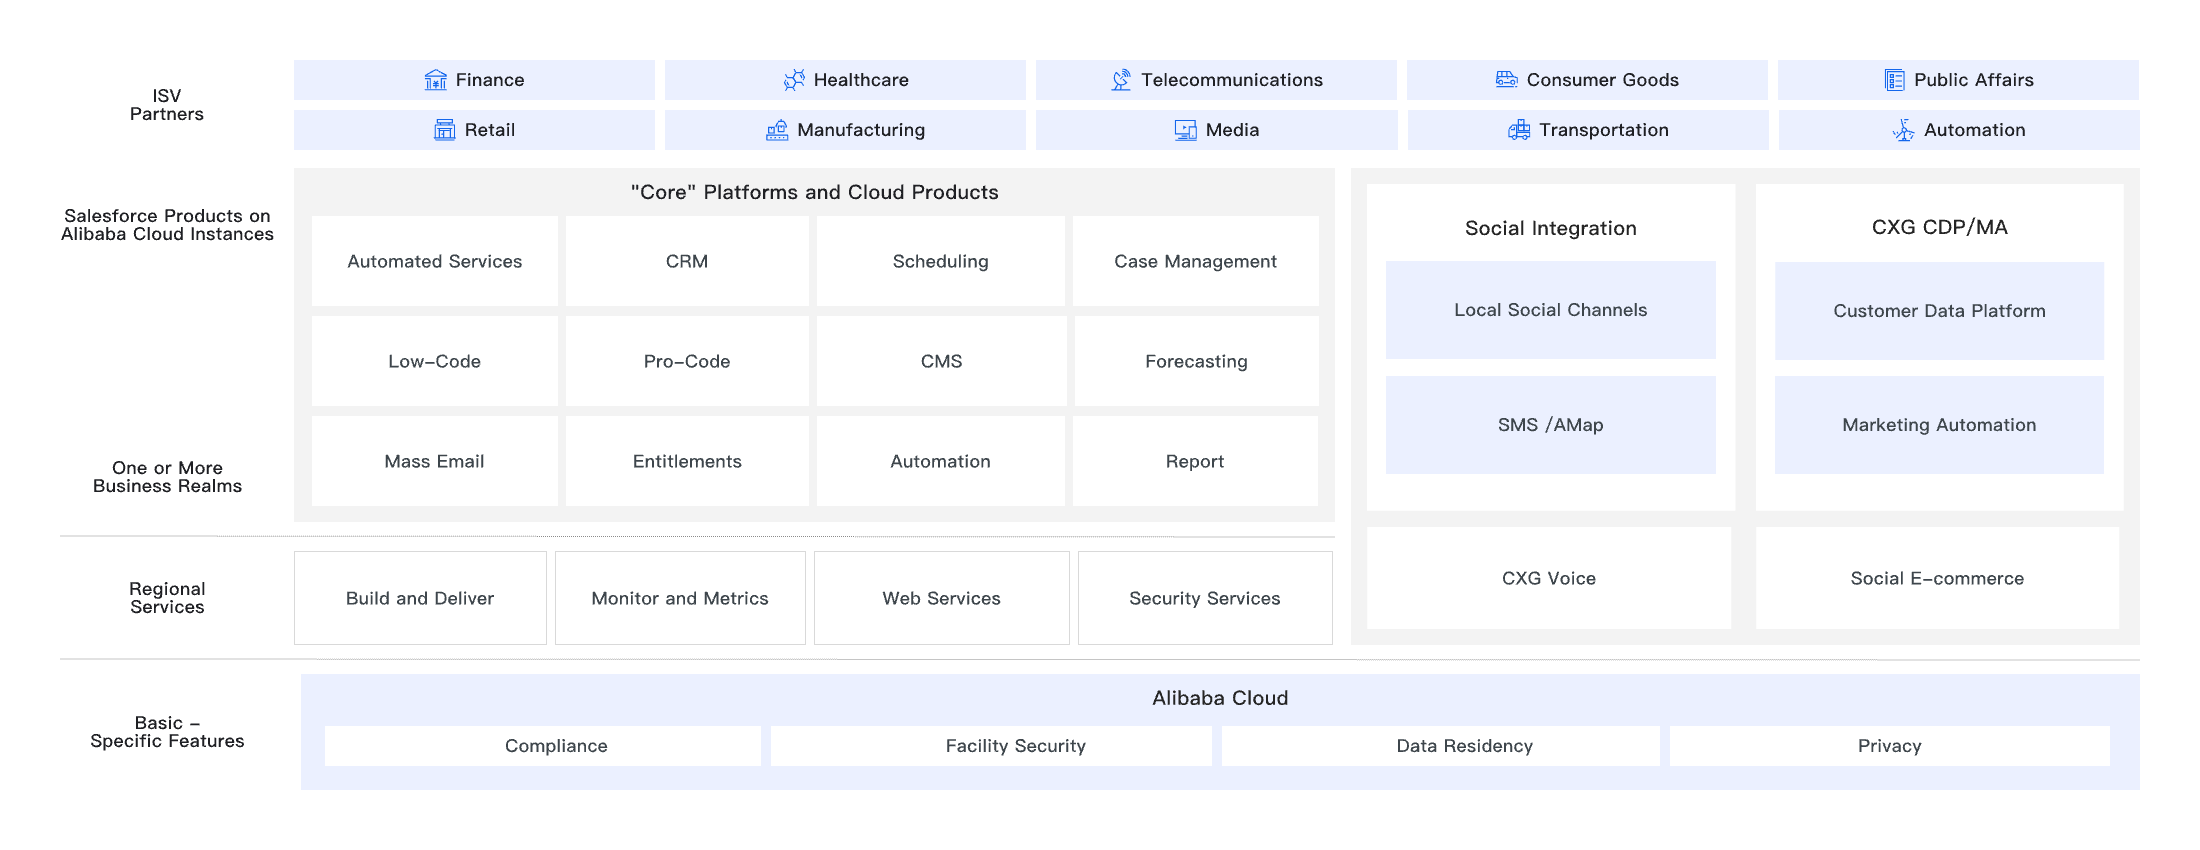This screenshot has height=850, width=2200.
Task: Click the CXG CDP/MA heading
Action: coord(1940,227)
